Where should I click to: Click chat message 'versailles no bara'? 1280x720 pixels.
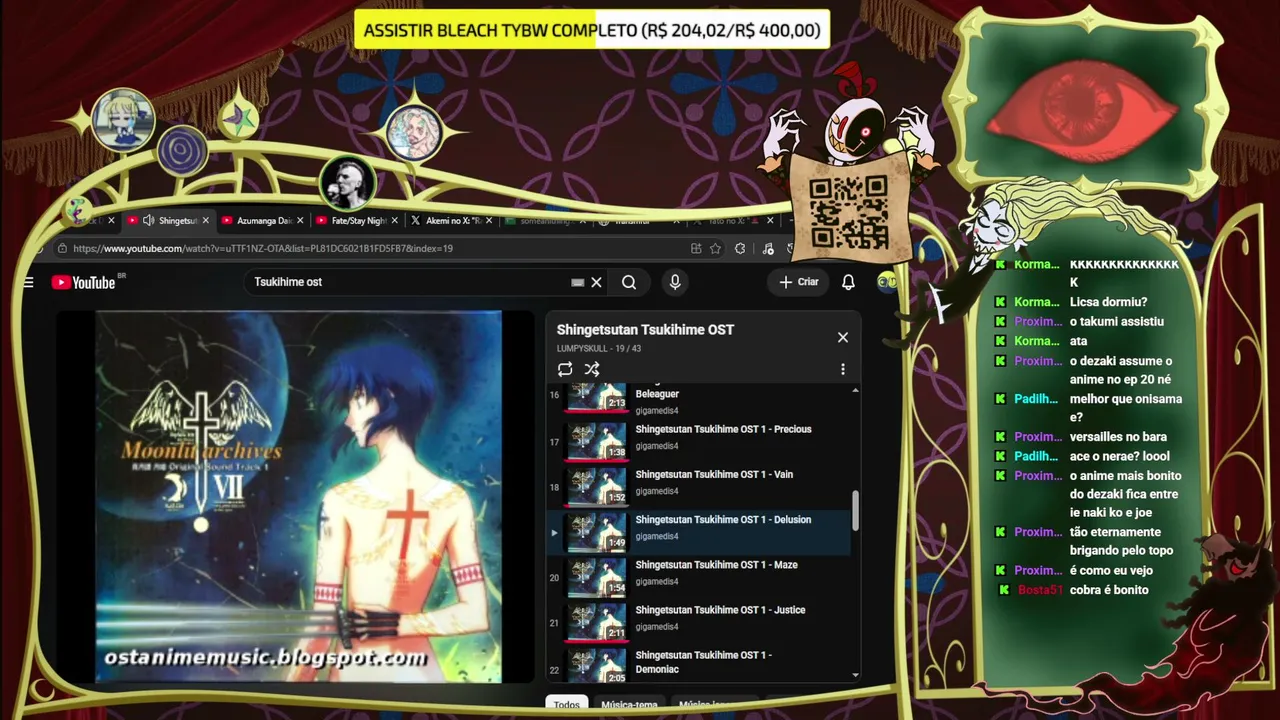[x=1118, y=437]
